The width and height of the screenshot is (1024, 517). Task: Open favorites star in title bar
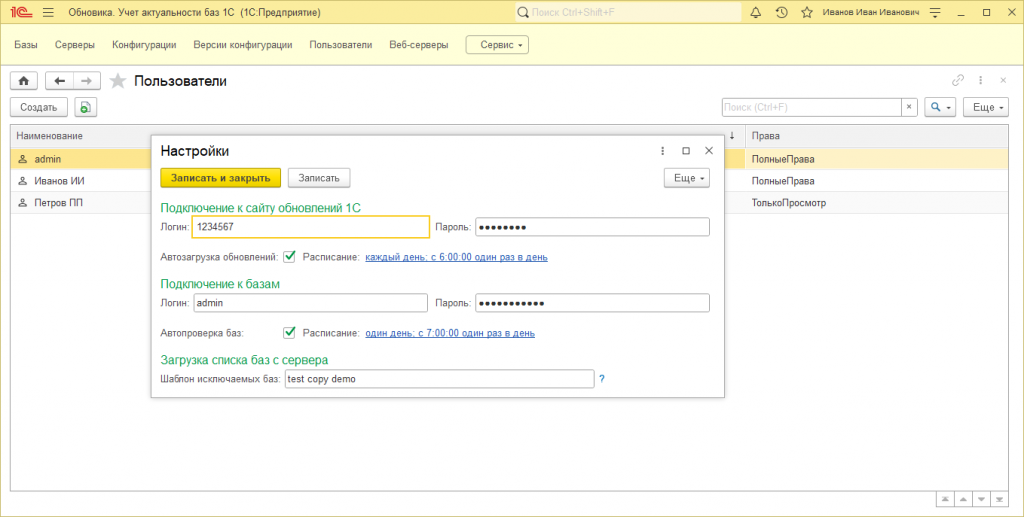click(807, 12)
